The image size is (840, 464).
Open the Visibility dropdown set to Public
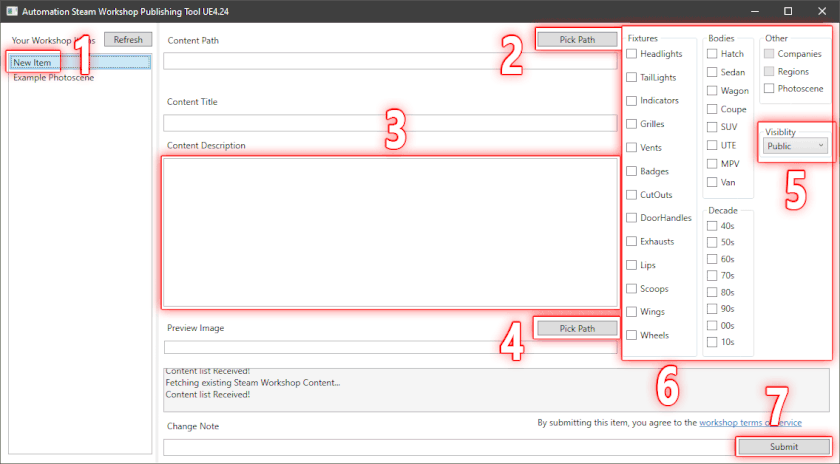click(795, 146)
